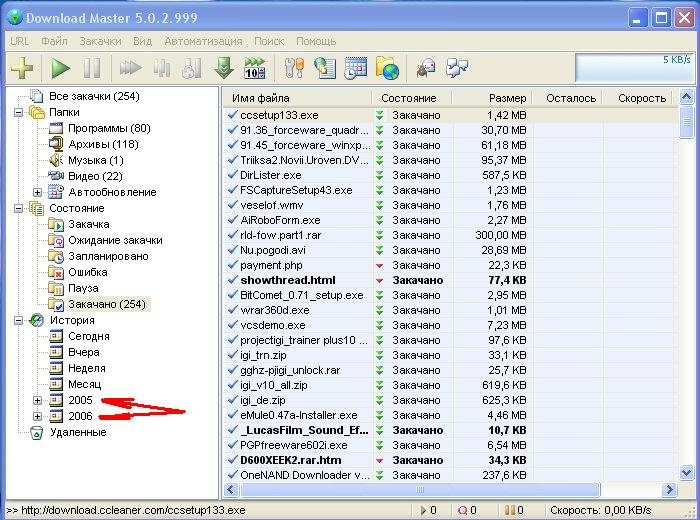Sort by Имя файла column header
This screenshot has width=700, height=520.
coord(297,98)
